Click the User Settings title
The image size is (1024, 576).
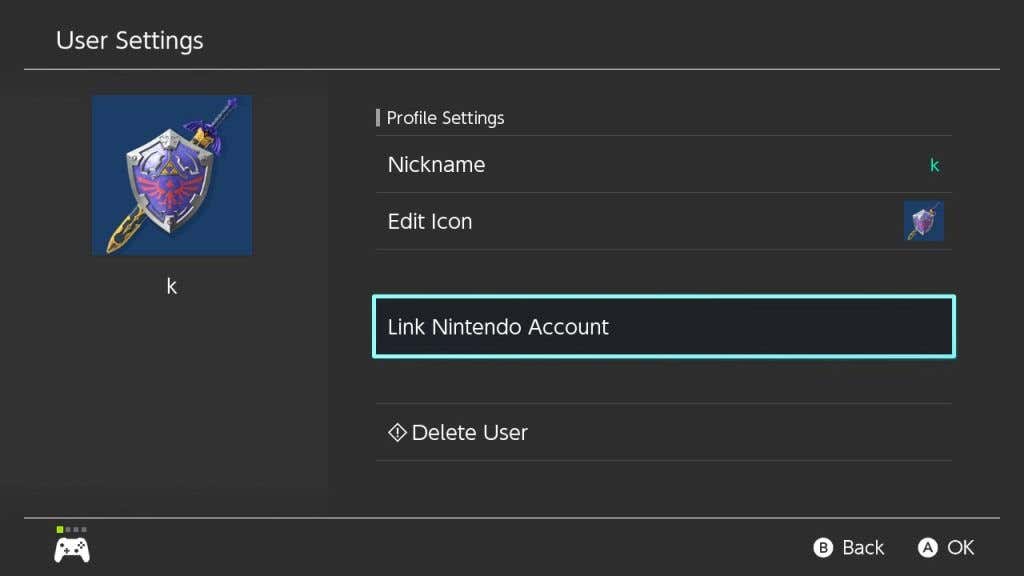pos(129,40)
